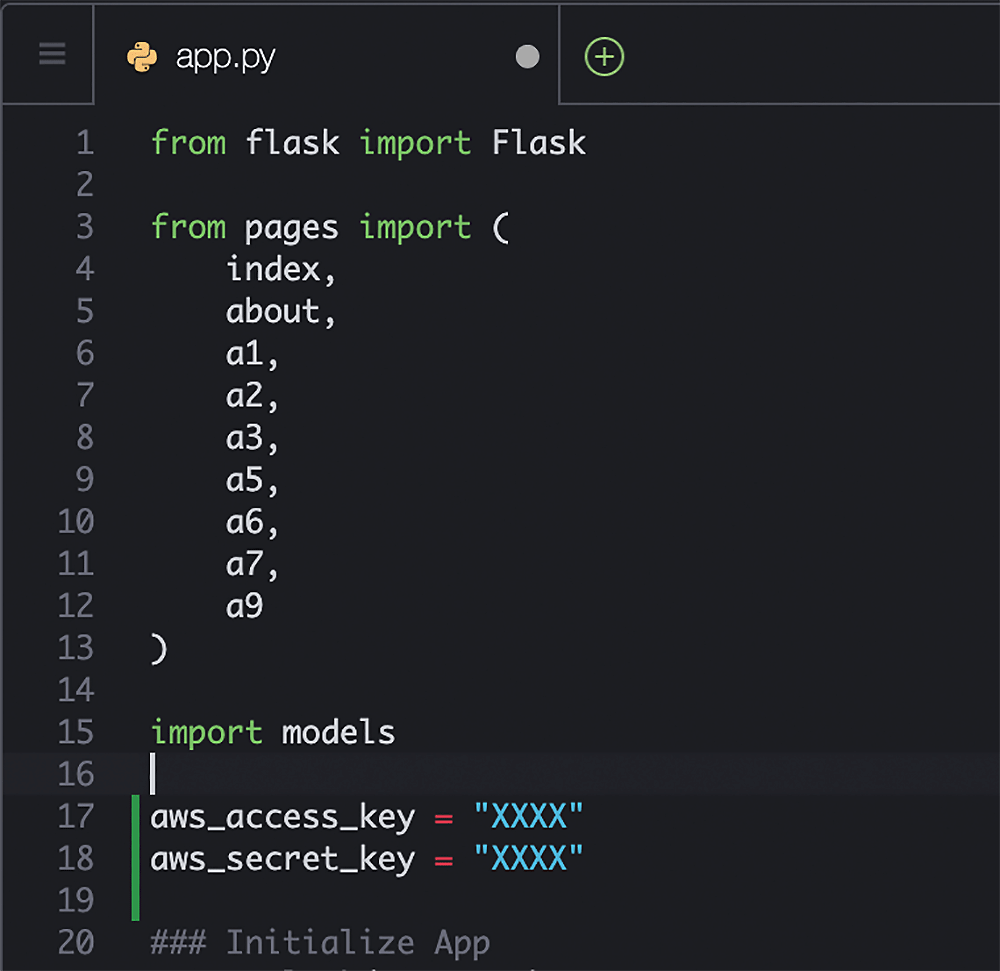The image size is (1000, 971).
Task: Add a new tab with the plus icon
Action: (604, 57)
